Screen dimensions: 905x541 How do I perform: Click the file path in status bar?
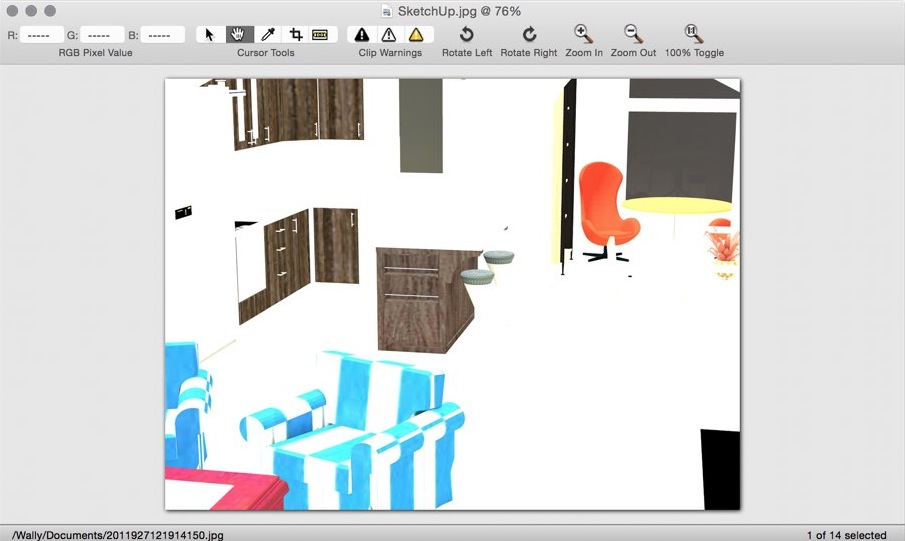pos(117,535)
